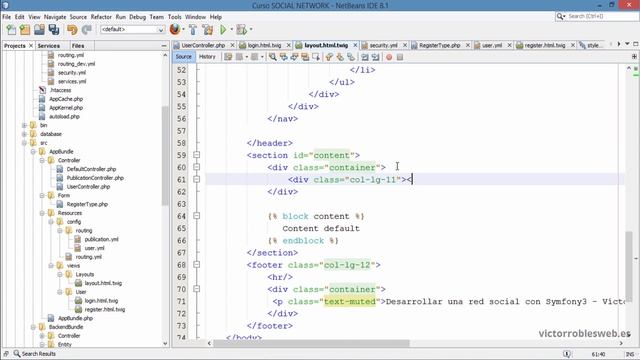Open the Debug Project dropdown arrow
The image size is (640, 360).
251,29
